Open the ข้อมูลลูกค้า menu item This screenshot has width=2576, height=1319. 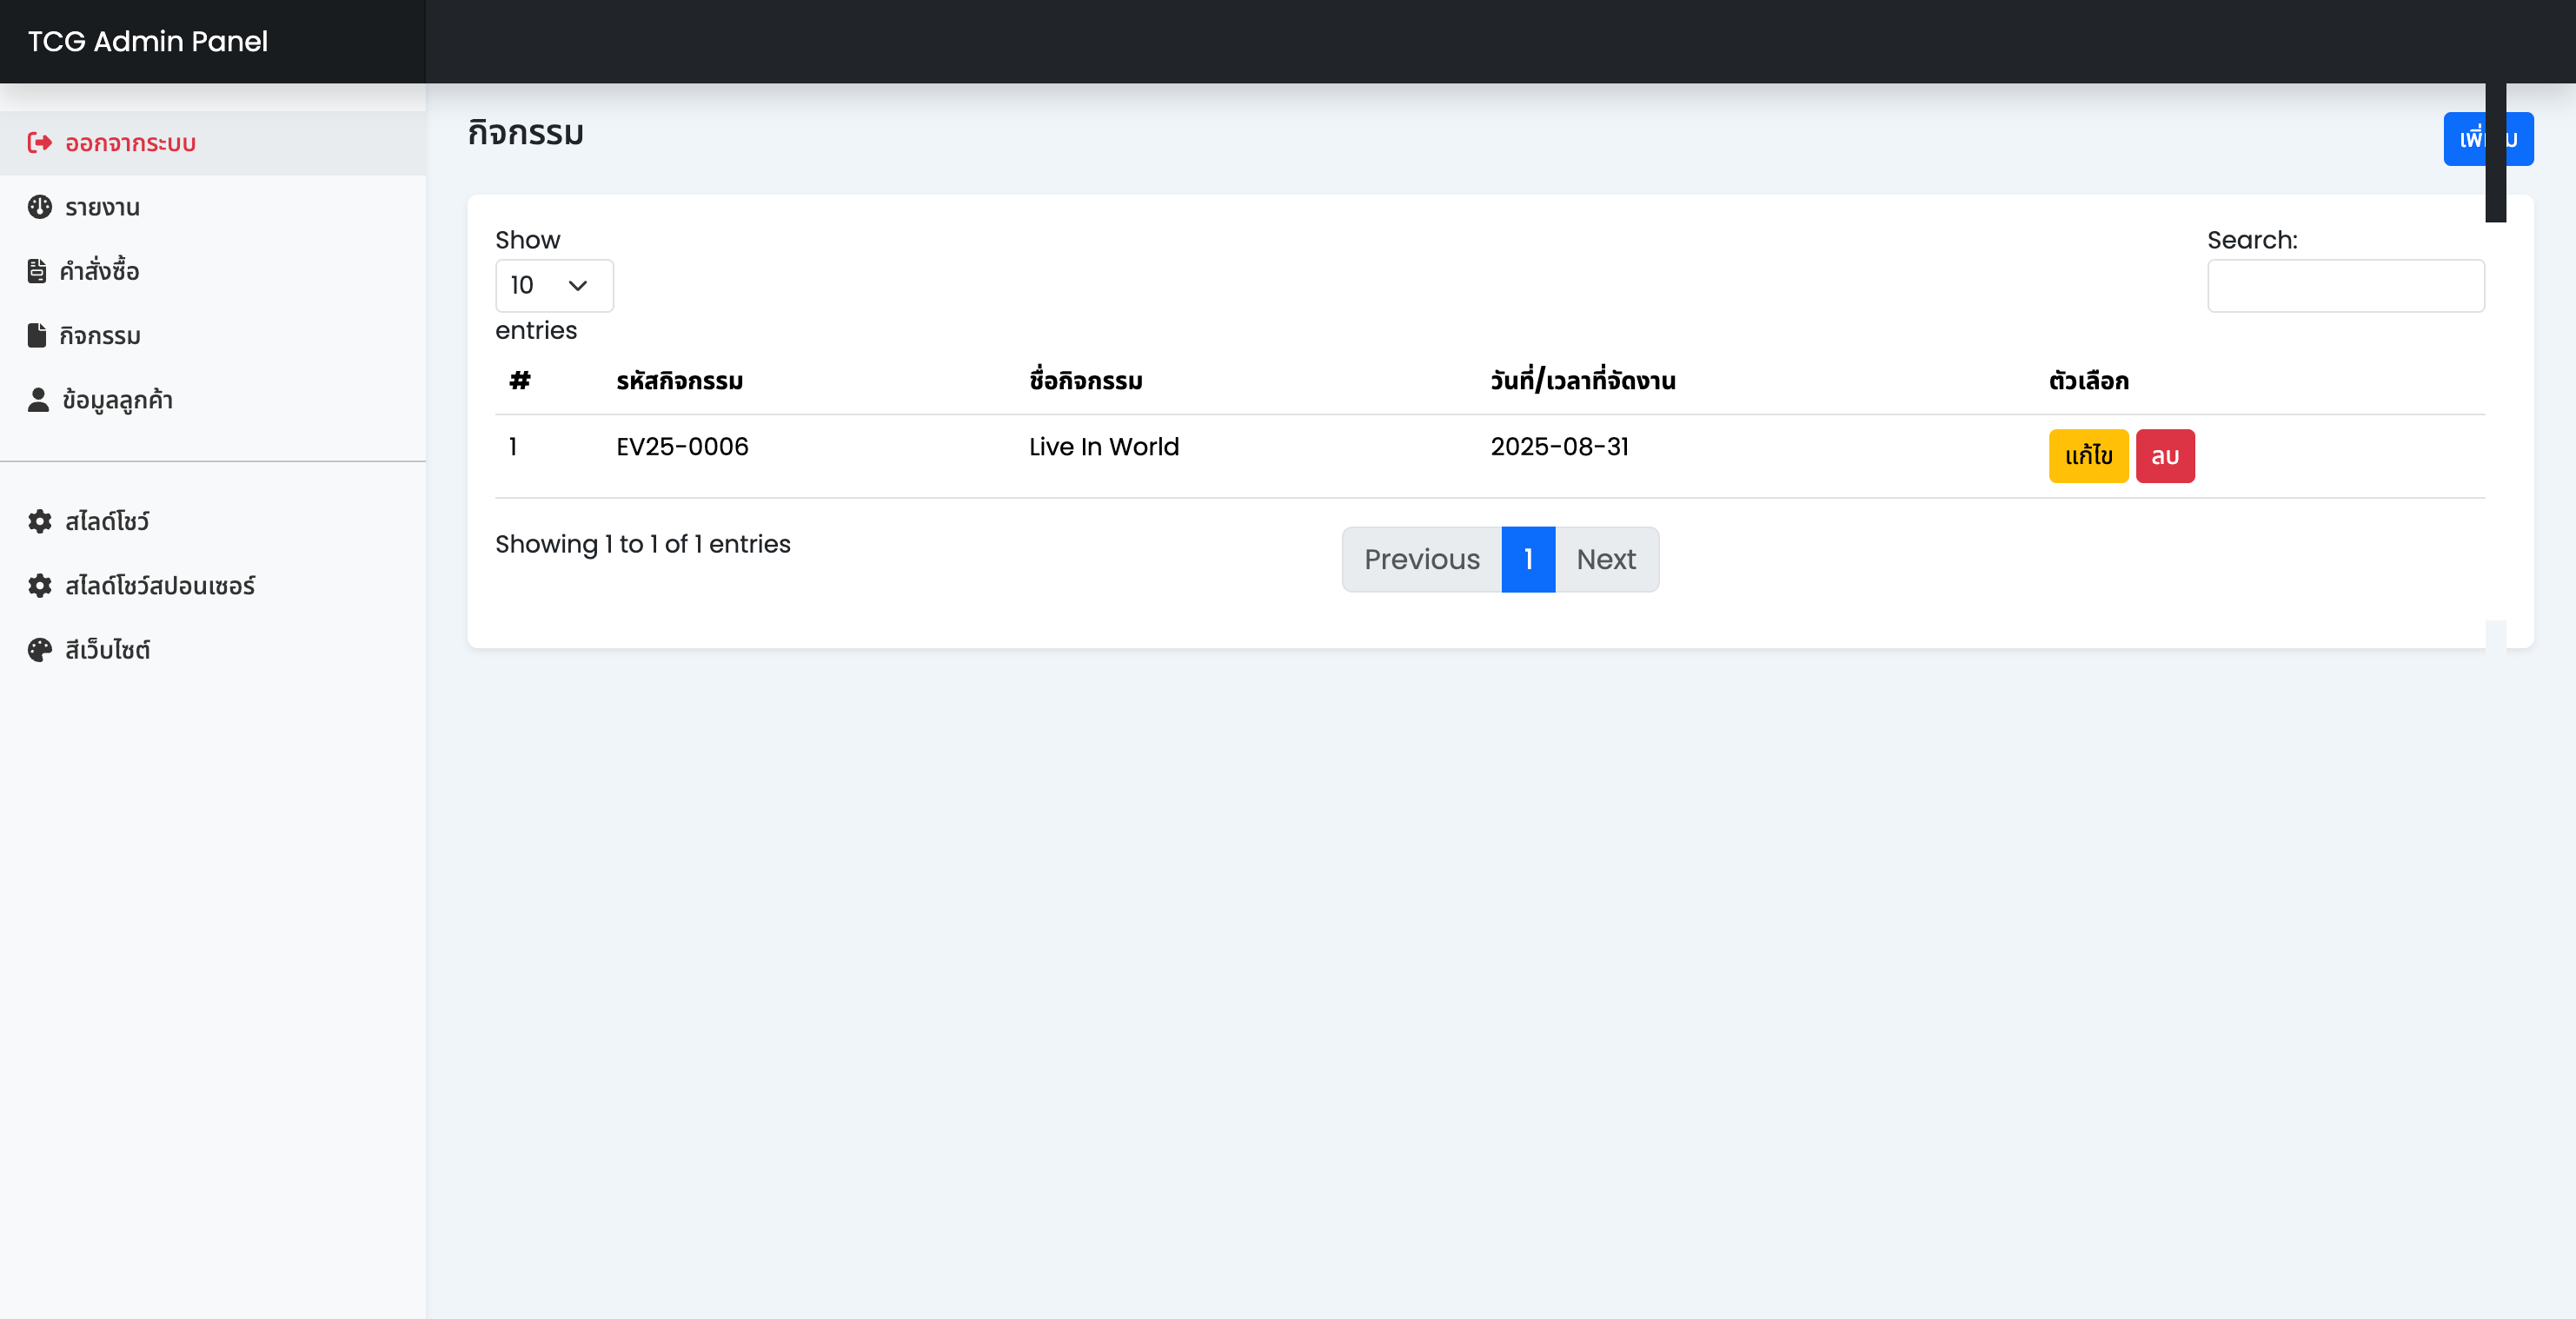point(117,400)
